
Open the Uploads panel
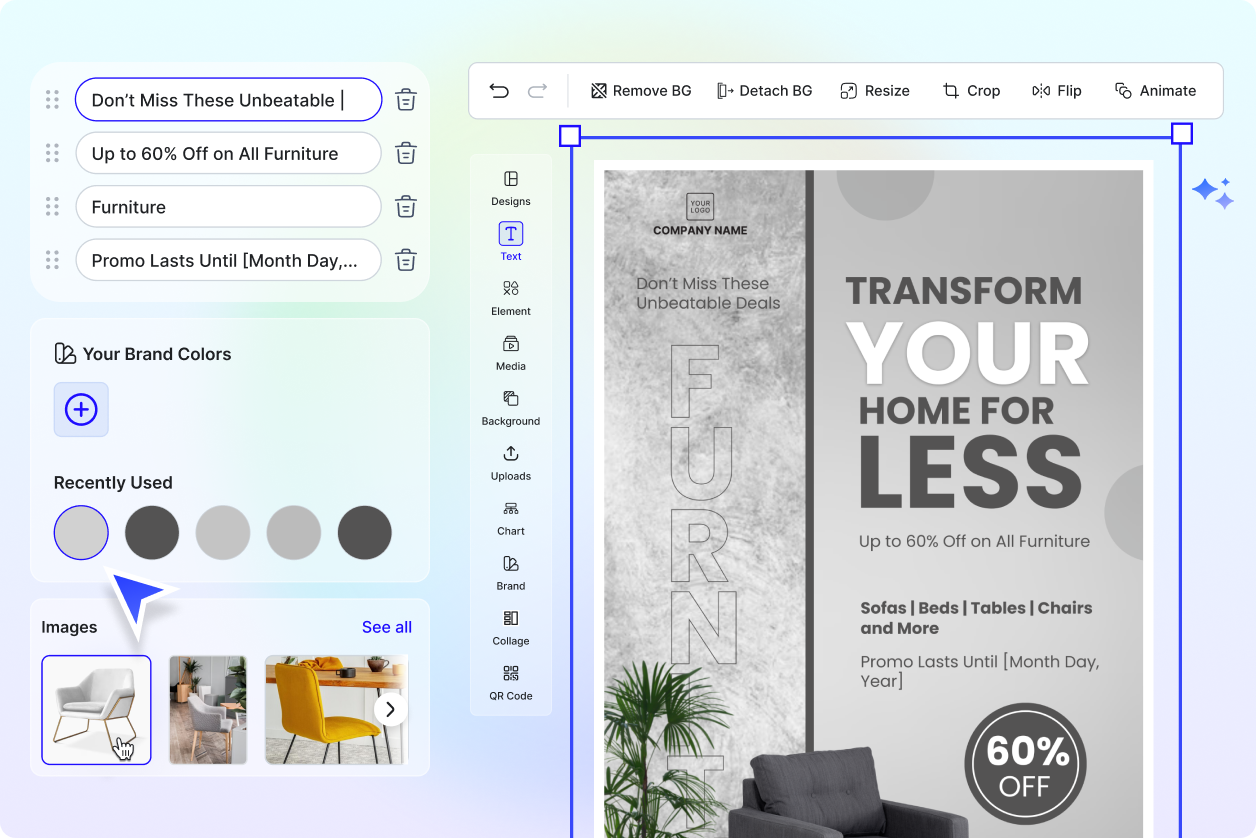pyautogui.click(x=510, y=462)
